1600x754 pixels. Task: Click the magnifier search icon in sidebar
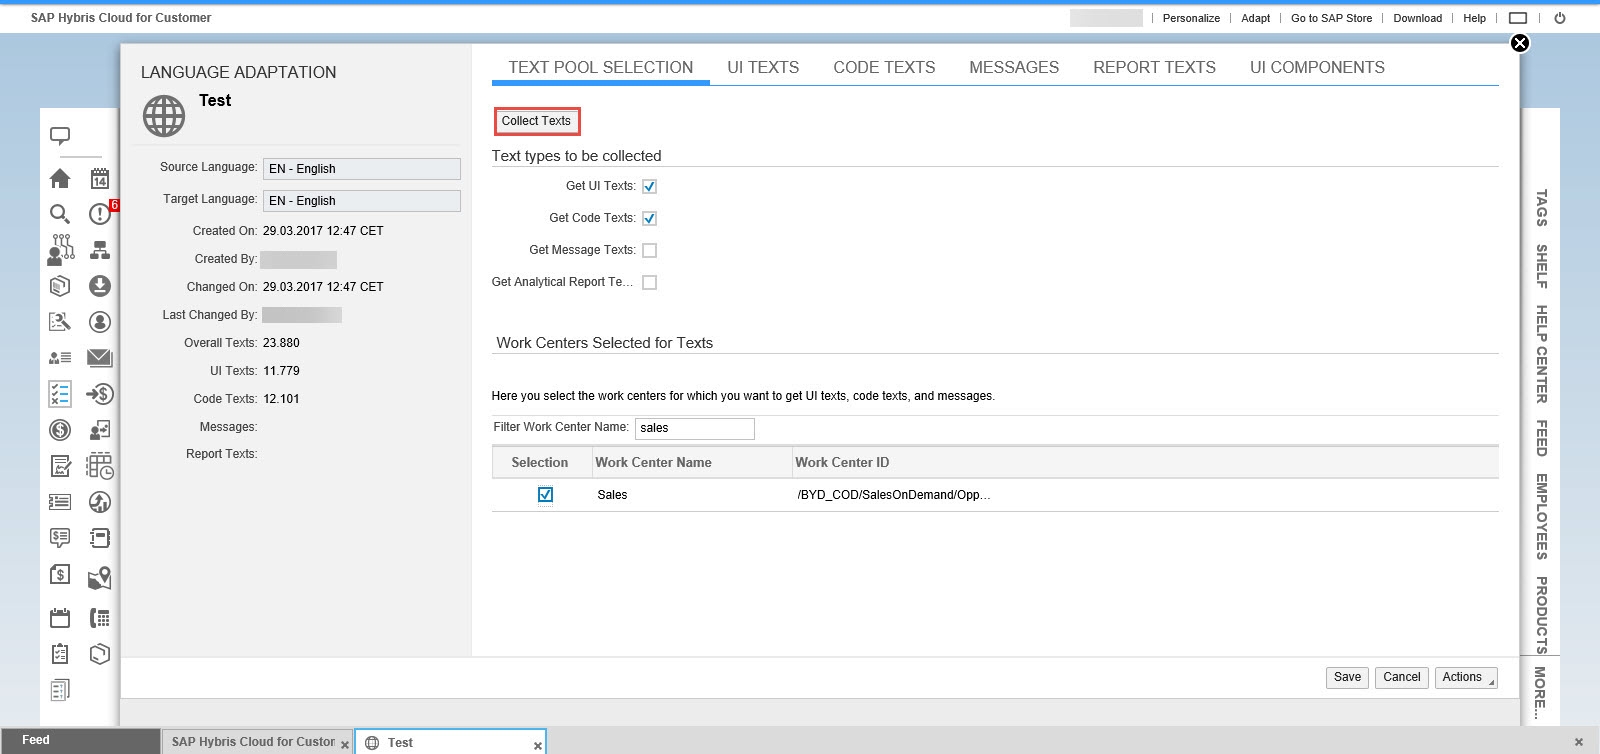60,214
